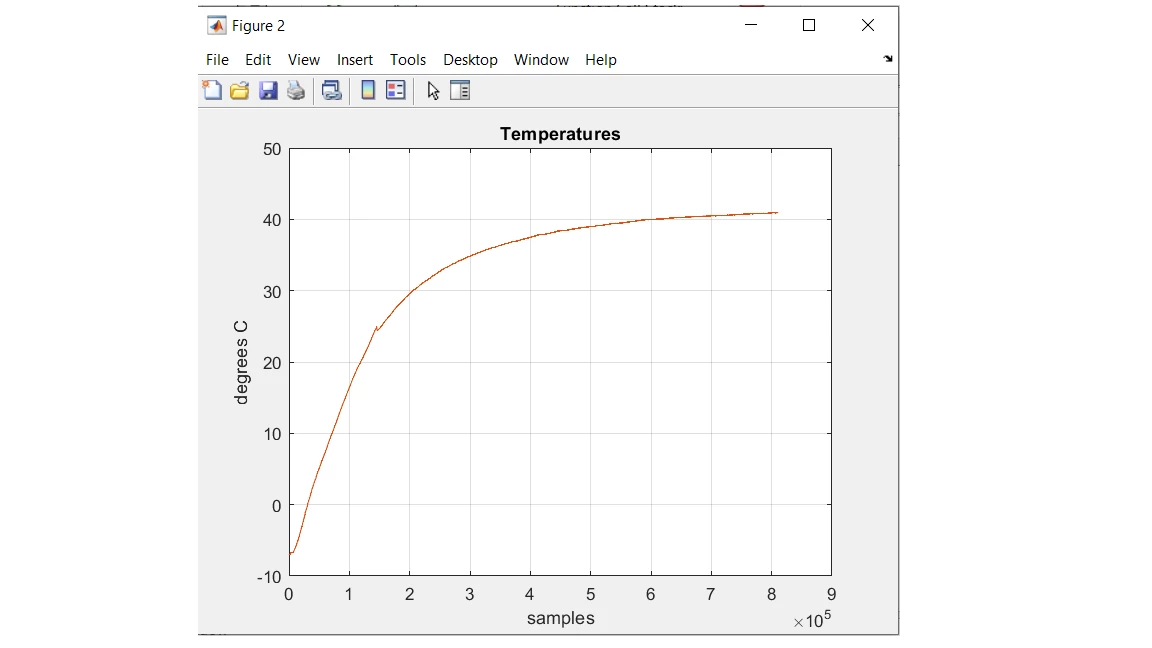Image resolution: width=1152 pixels, height=648 pixels.
Task: Dock the figure using the corner arrow
Action: (x=888, y=59)
